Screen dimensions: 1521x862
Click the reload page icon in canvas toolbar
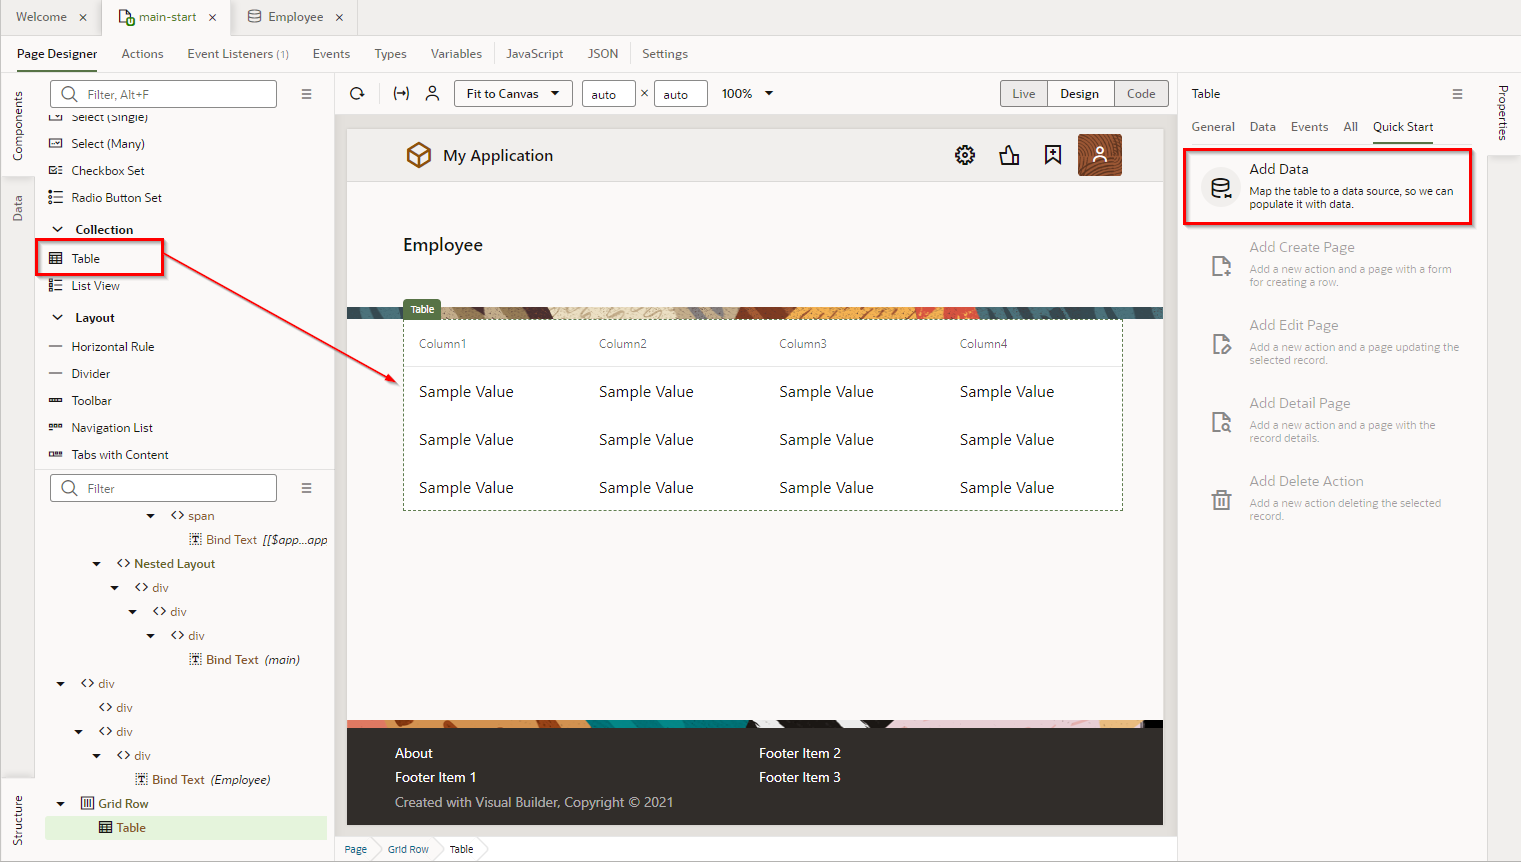(x=357, y=94)
